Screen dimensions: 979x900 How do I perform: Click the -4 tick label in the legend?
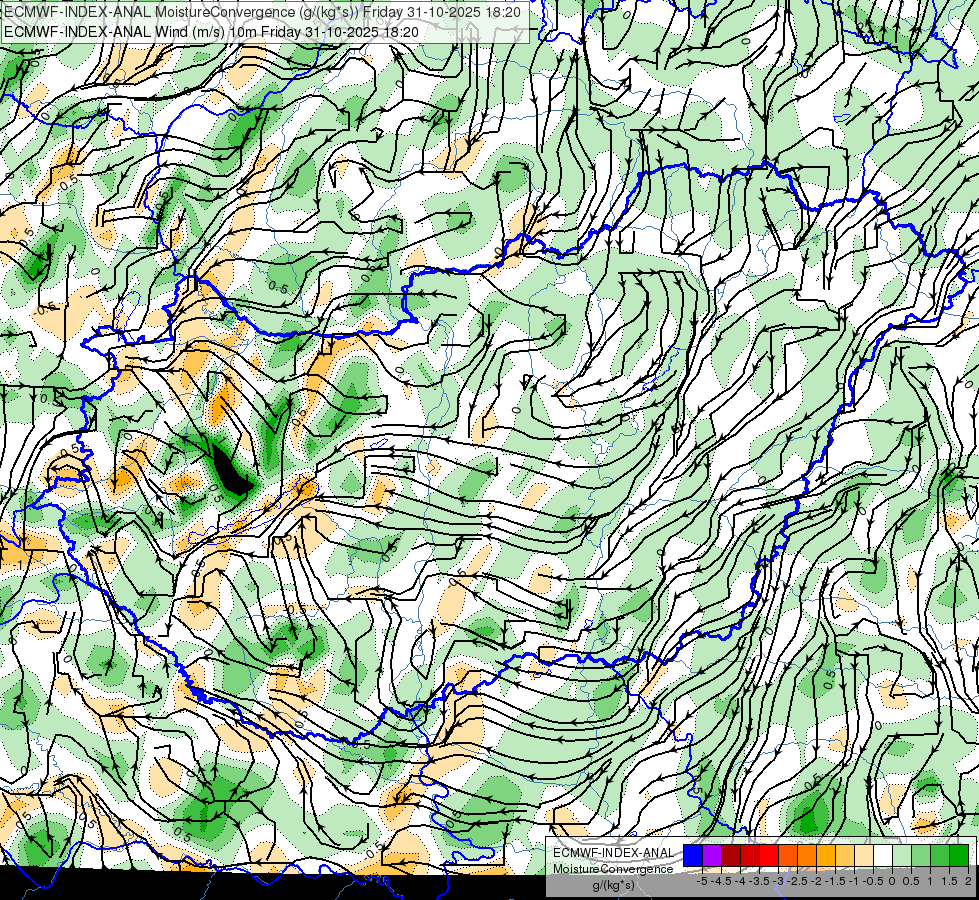(x=740, y=881)
